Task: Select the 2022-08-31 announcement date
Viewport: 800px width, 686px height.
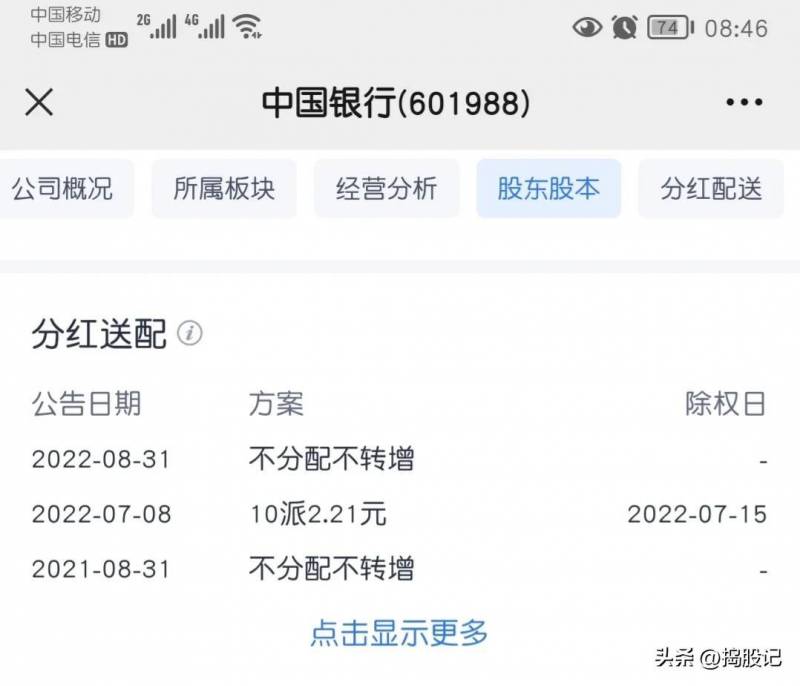Action: click(x=101, y=459)
